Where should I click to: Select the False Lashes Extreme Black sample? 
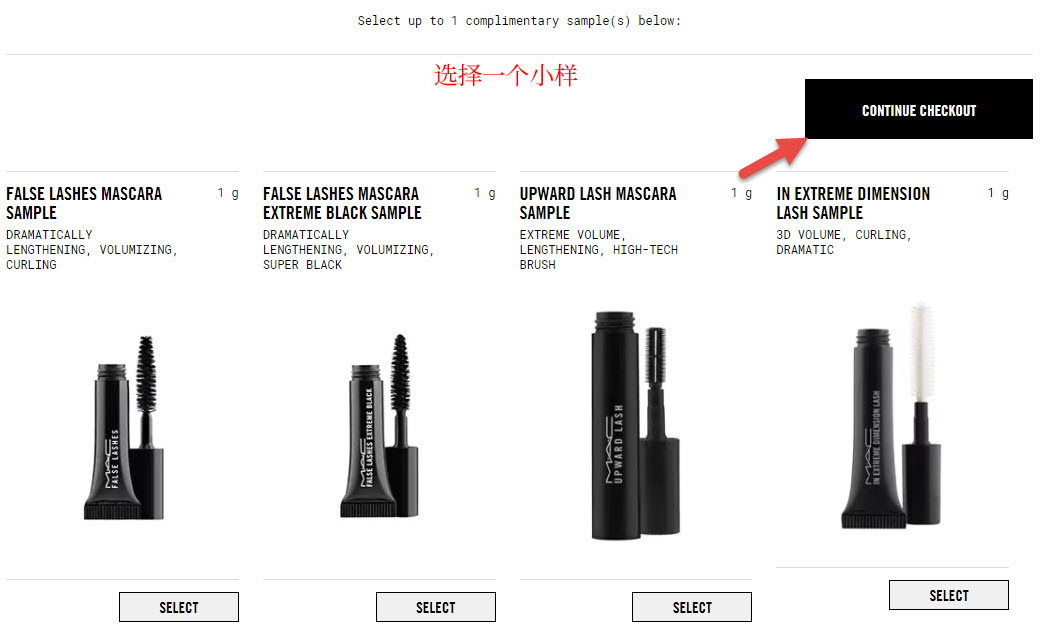pos(436,607)
